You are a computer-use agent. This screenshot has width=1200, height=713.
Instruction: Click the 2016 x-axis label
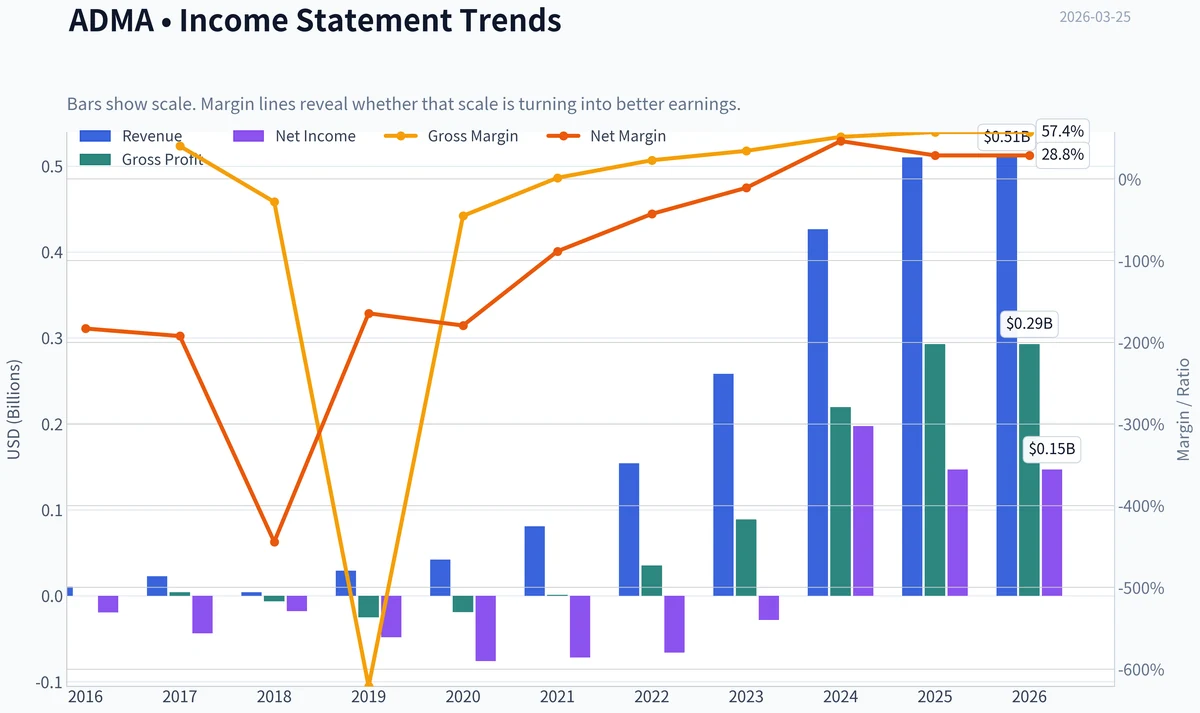click(85, 697)
